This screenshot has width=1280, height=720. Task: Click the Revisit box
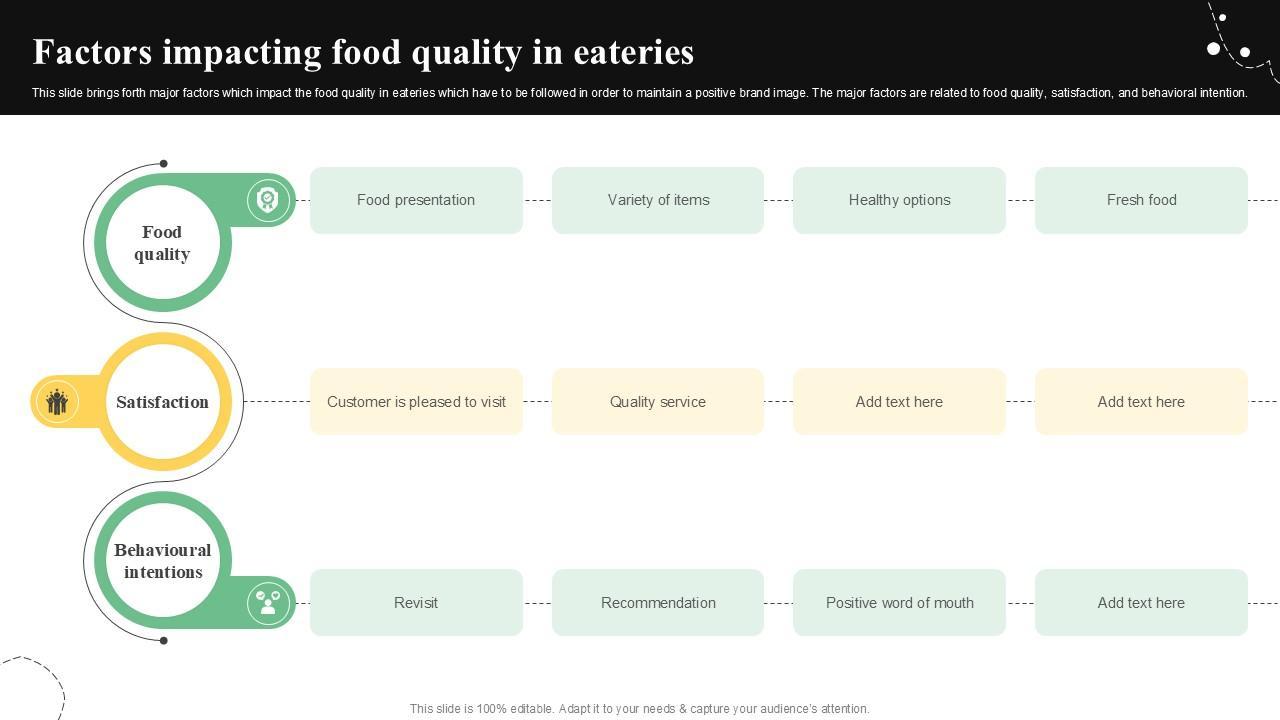416,603
